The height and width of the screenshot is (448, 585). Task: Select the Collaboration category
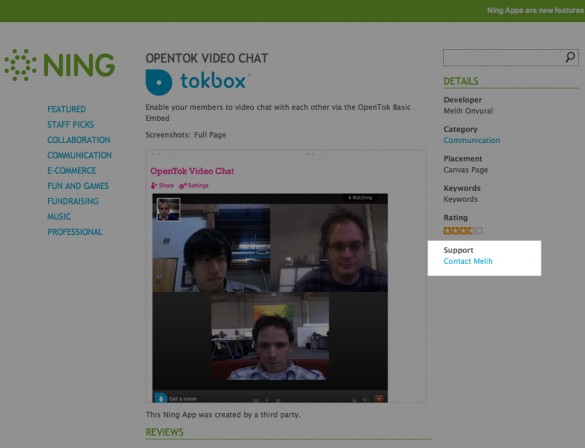[x=78, y=140]
